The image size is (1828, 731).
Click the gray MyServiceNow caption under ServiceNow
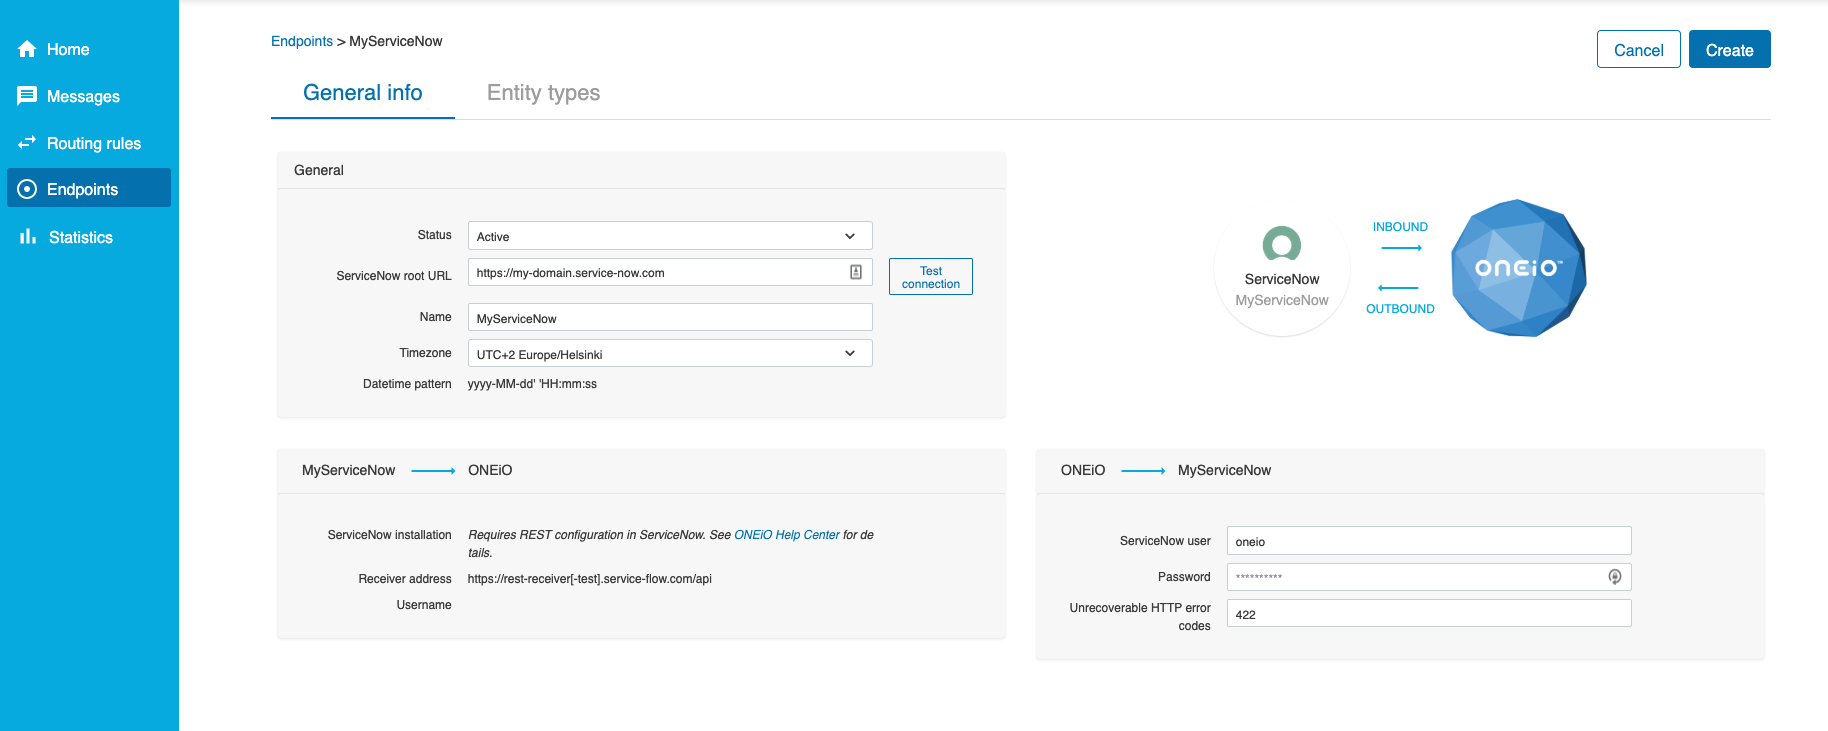[x=1282, y=300]
